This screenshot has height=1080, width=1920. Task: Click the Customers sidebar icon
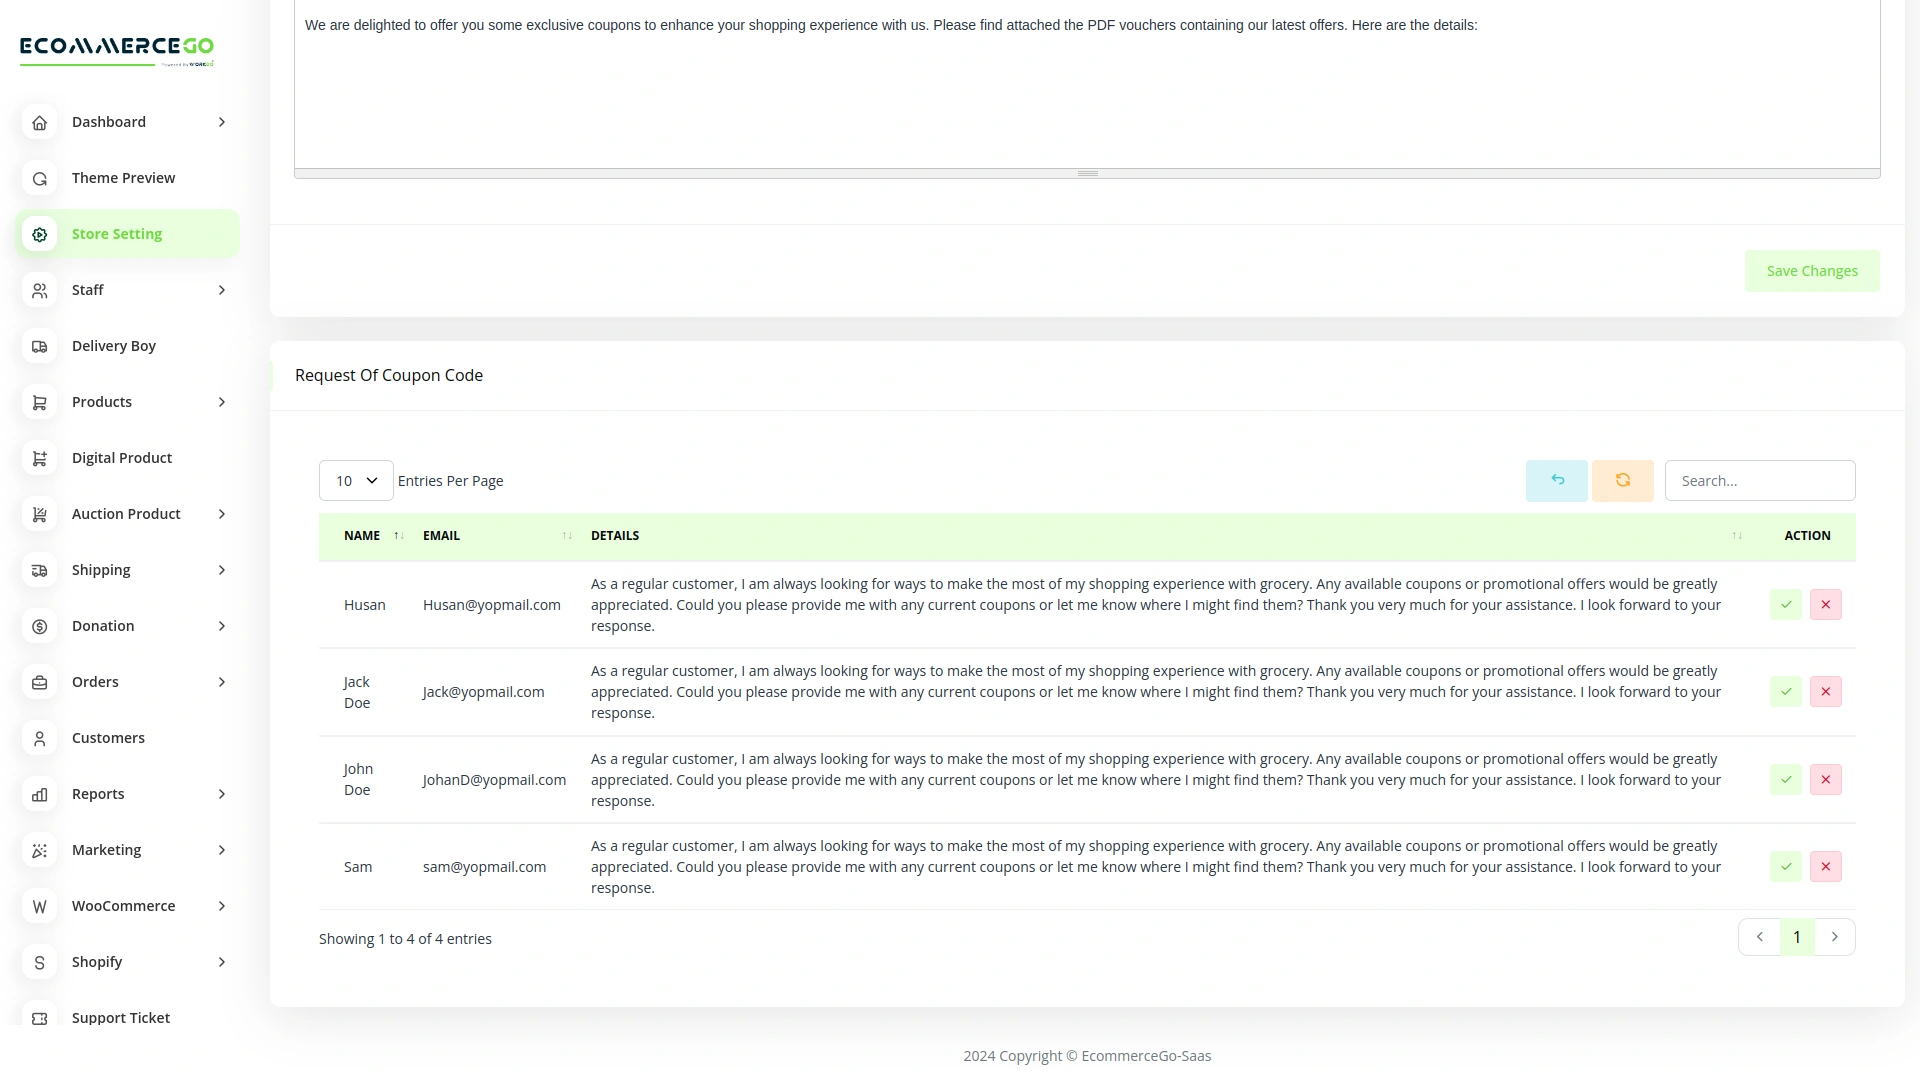pos(39,738)
